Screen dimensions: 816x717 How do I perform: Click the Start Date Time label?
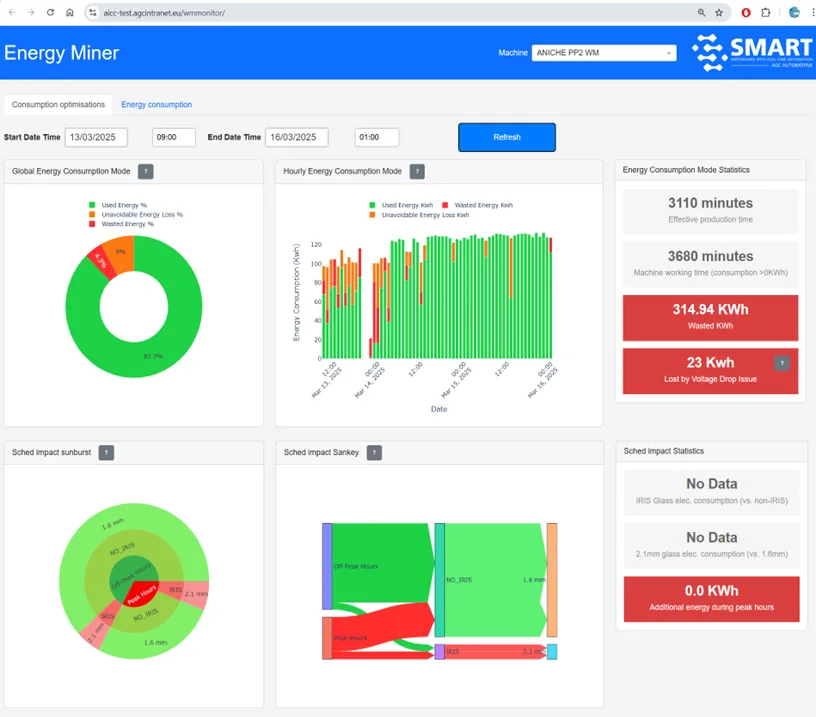[32, 137]
